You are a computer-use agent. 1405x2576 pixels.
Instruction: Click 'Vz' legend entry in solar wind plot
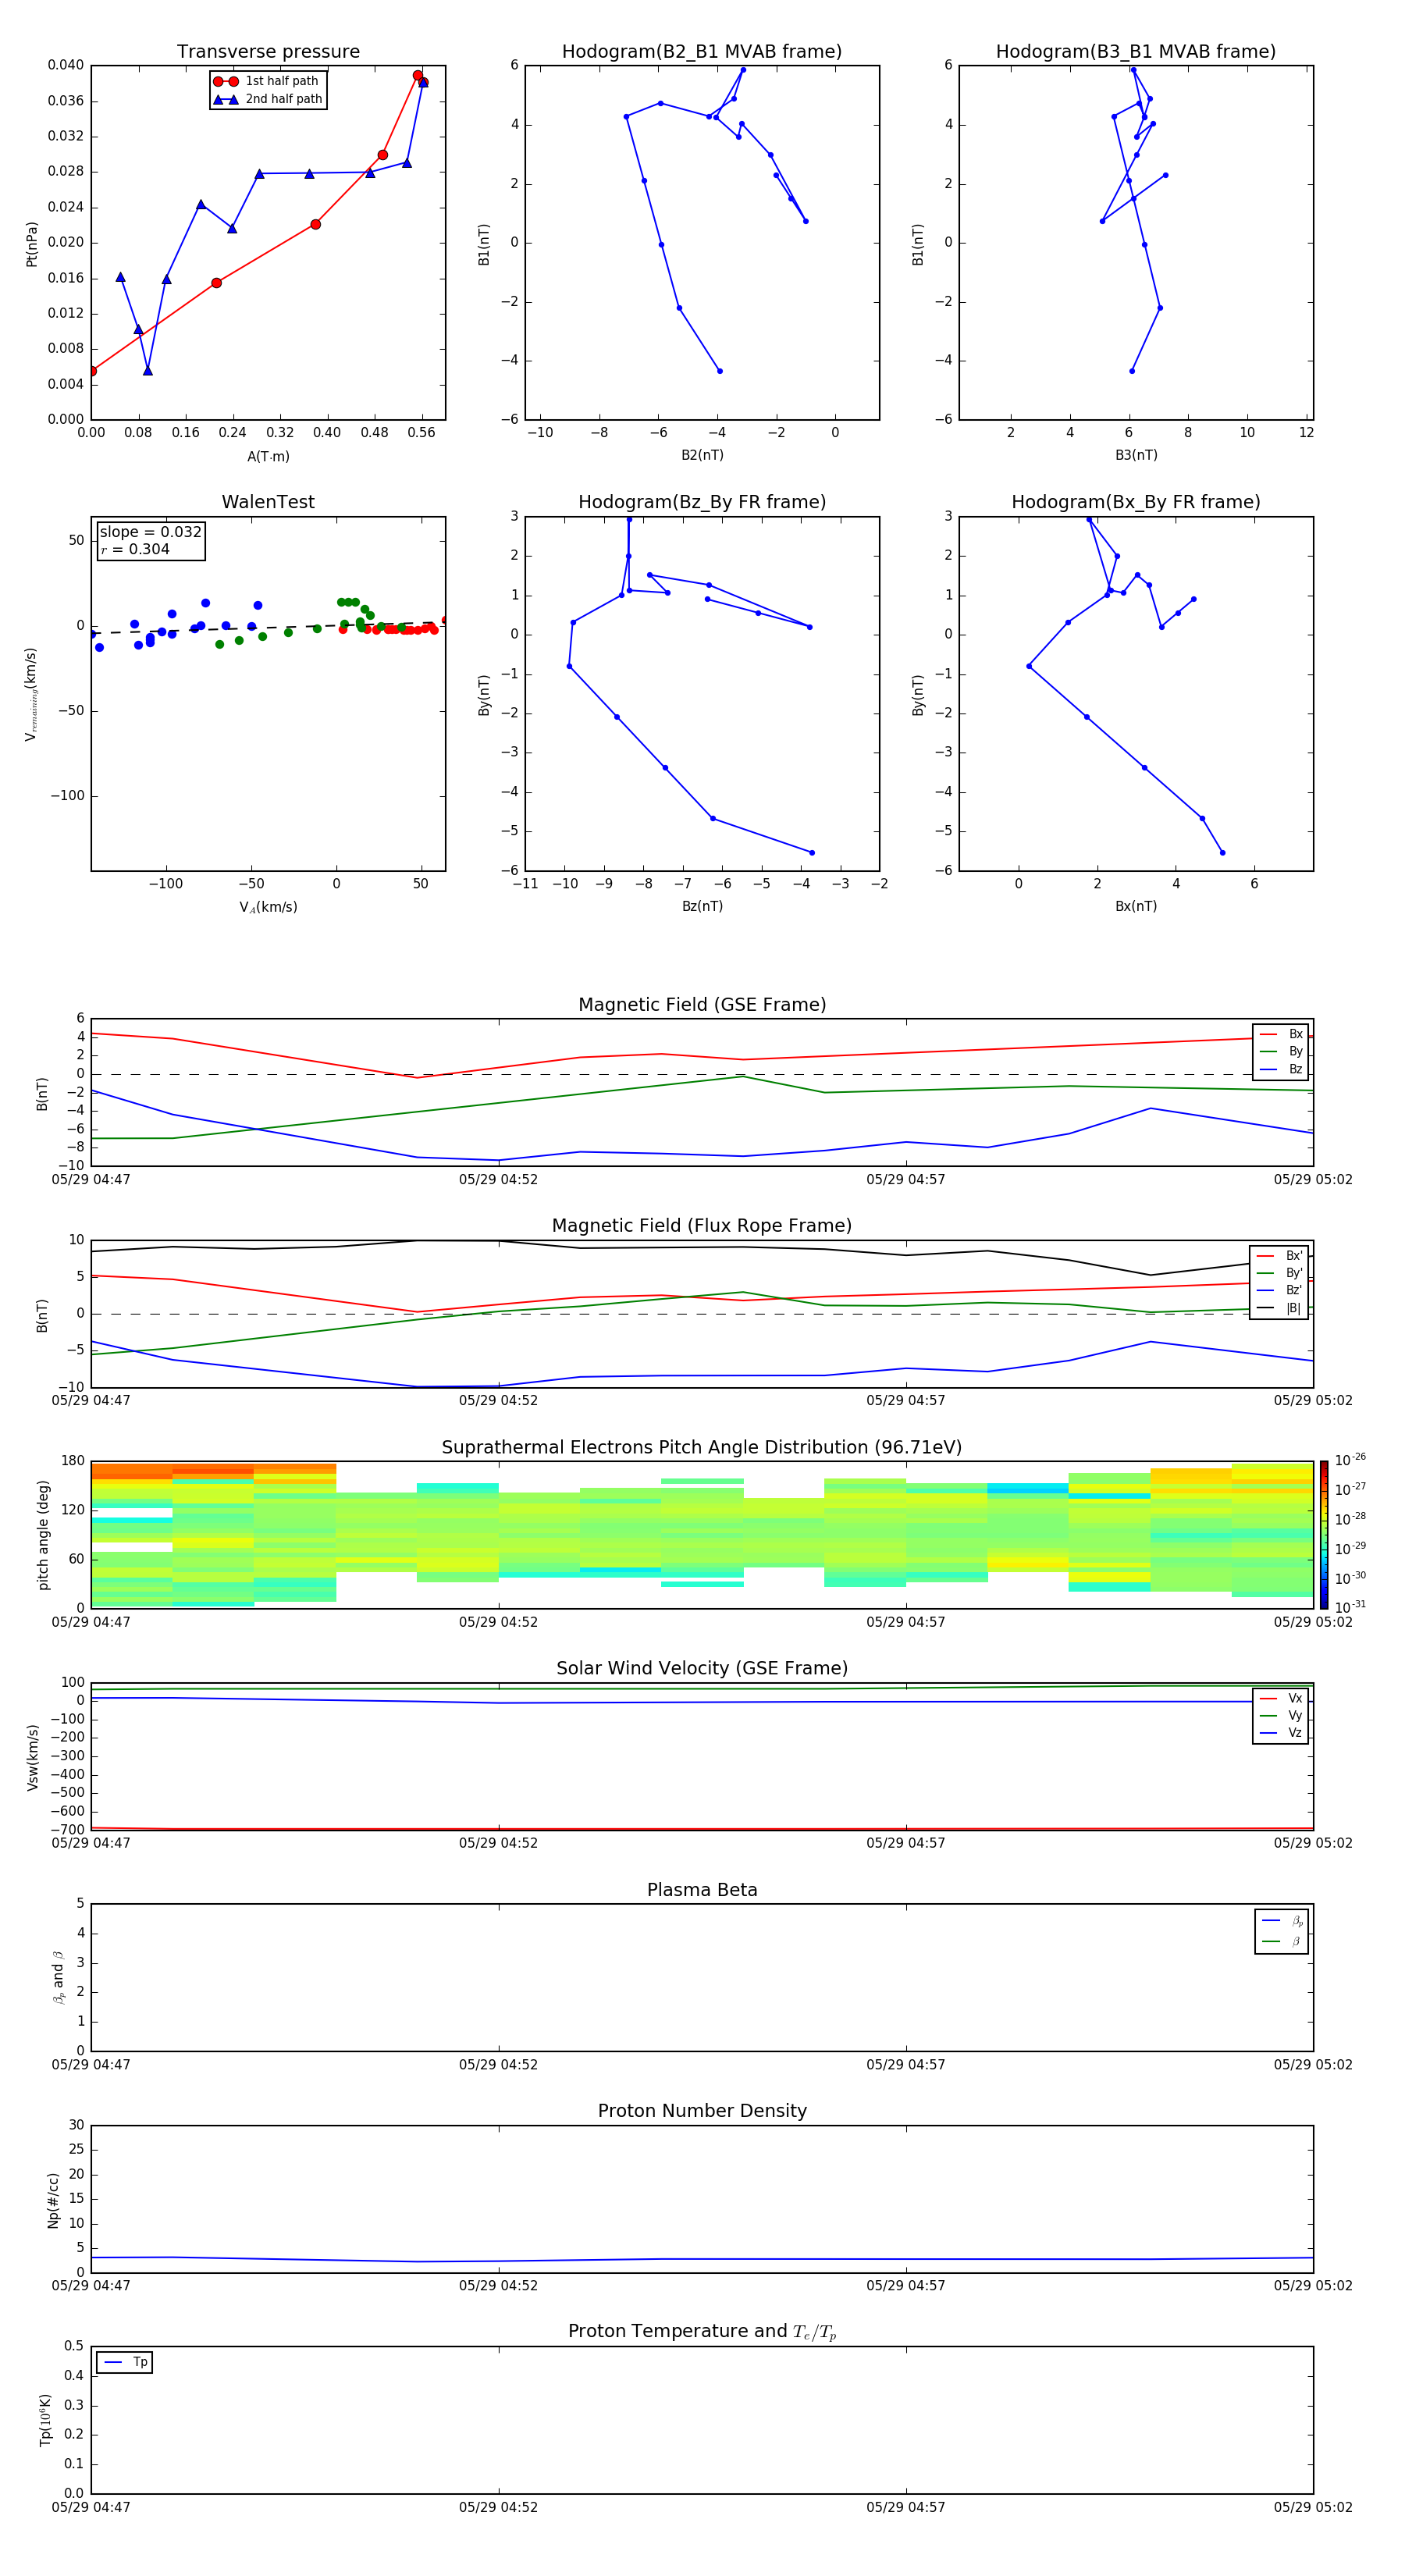pyautogui.click(x=1281, y=1733)
